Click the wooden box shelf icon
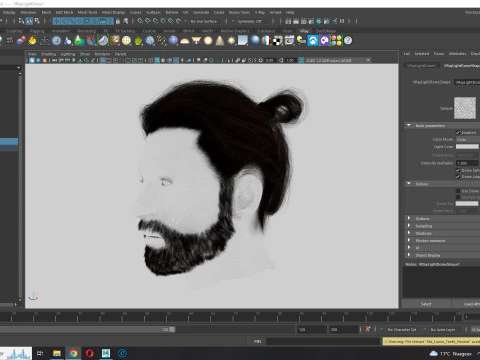 pyautogui.click(x=115, y=41)
